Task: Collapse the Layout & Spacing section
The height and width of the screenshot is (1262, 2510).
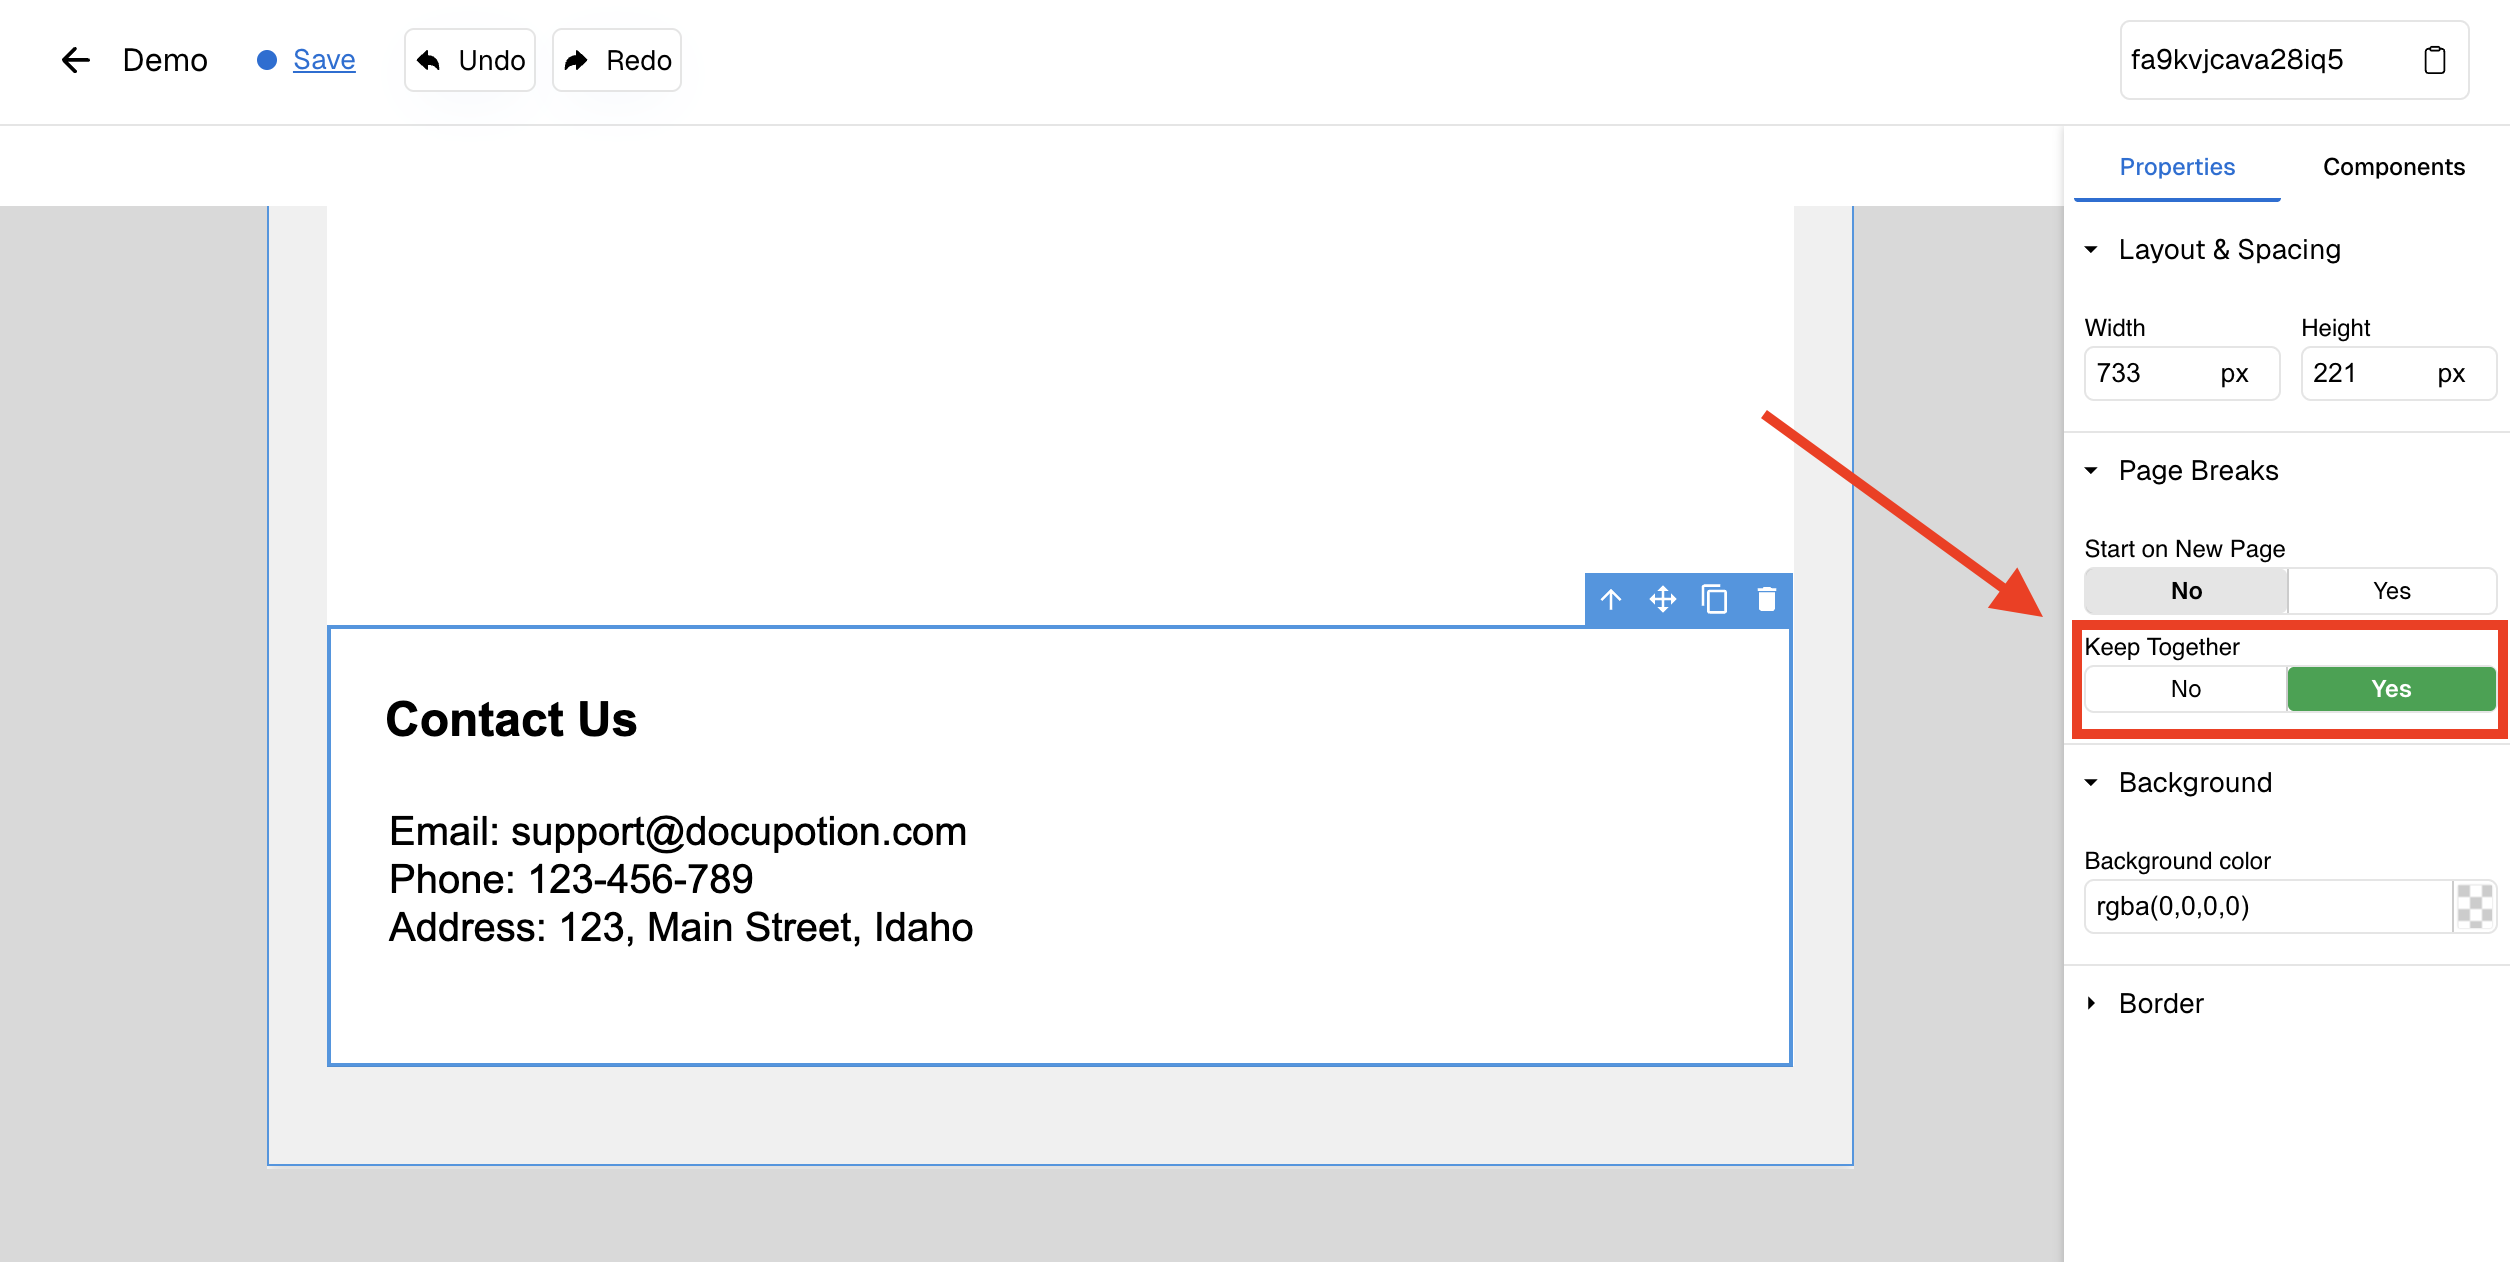Action: pyautogui.click(x=2092, y=250)
